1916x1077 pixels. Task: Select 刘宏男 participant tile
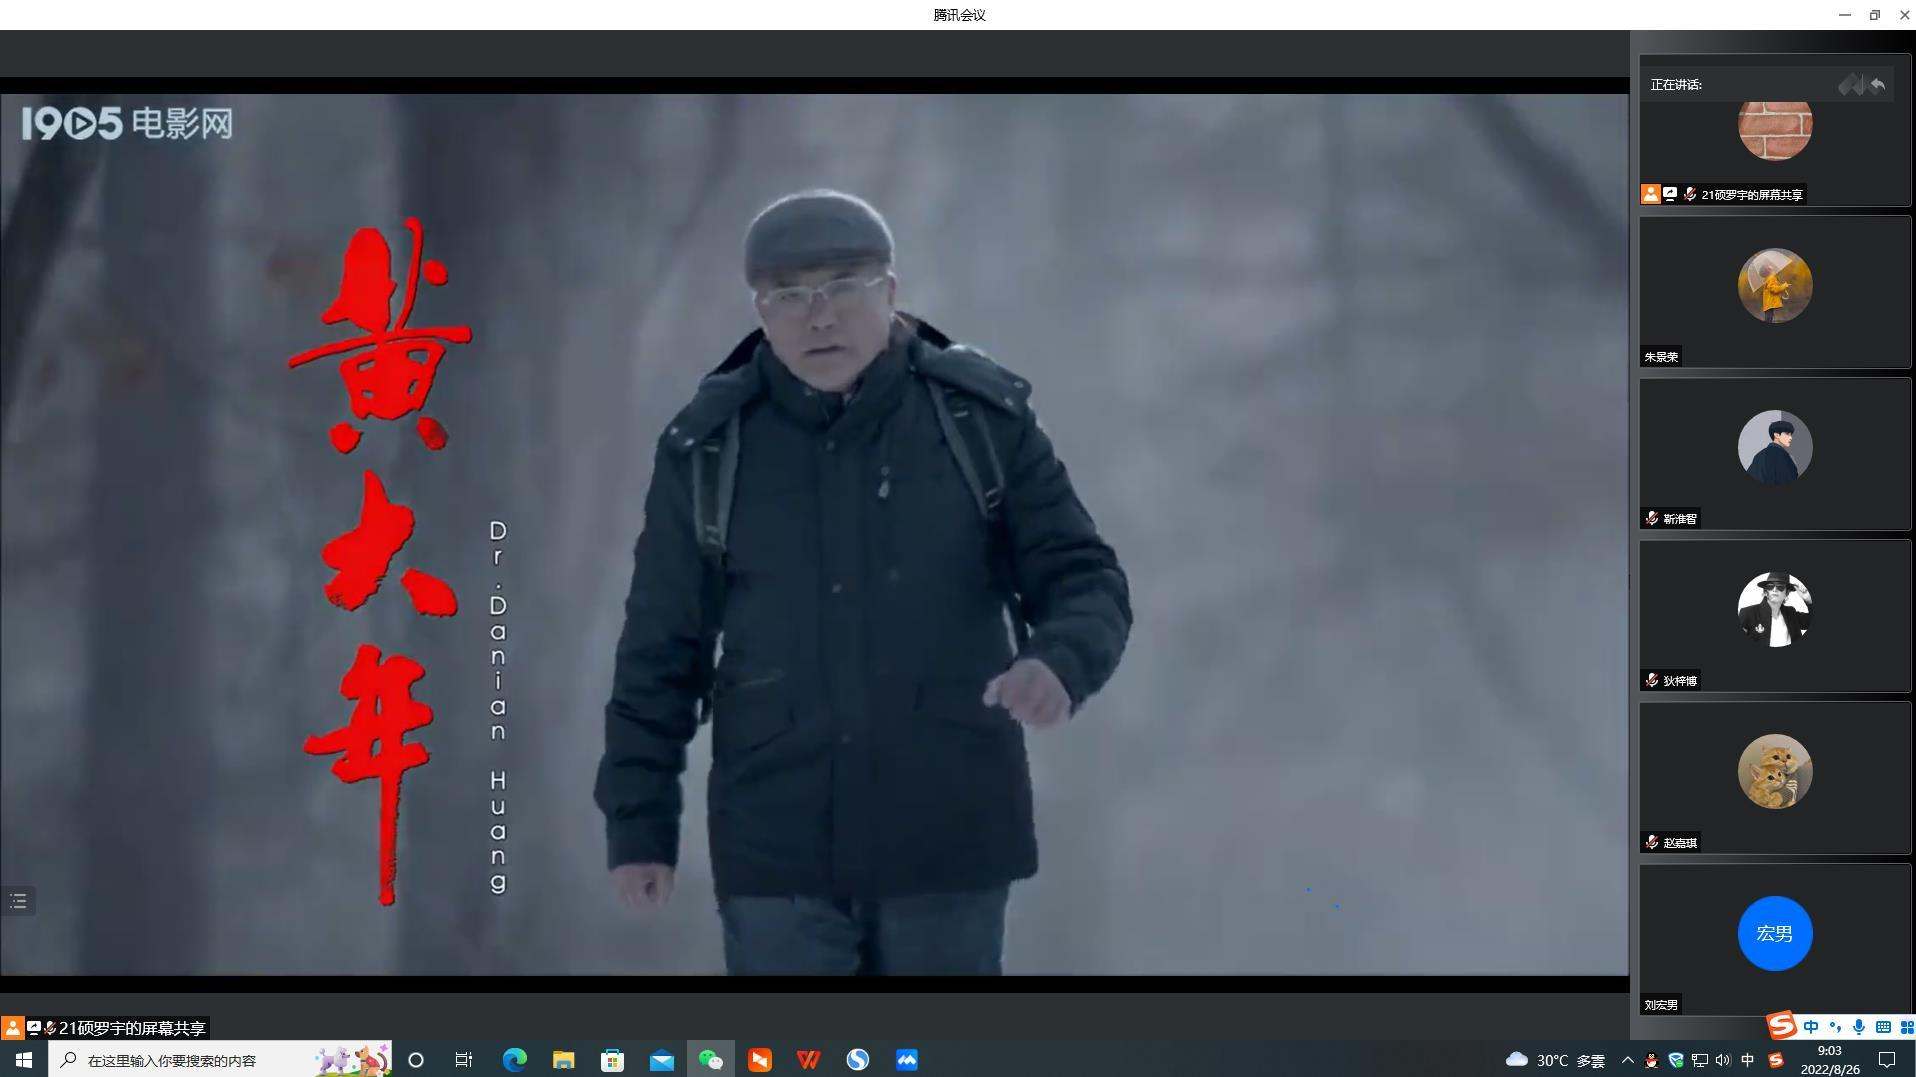point(1774,938)
